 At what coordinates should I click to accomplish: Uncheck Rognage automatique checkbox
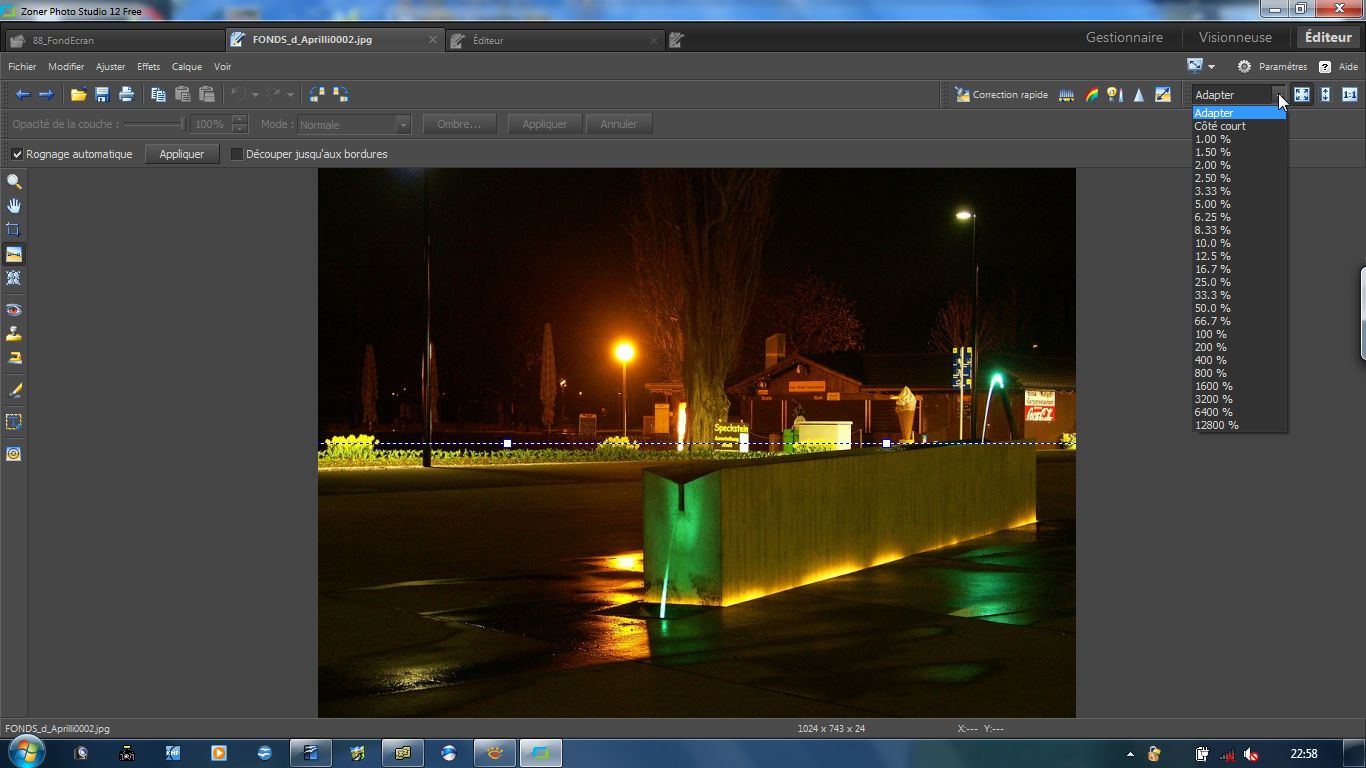click(17, 154)
